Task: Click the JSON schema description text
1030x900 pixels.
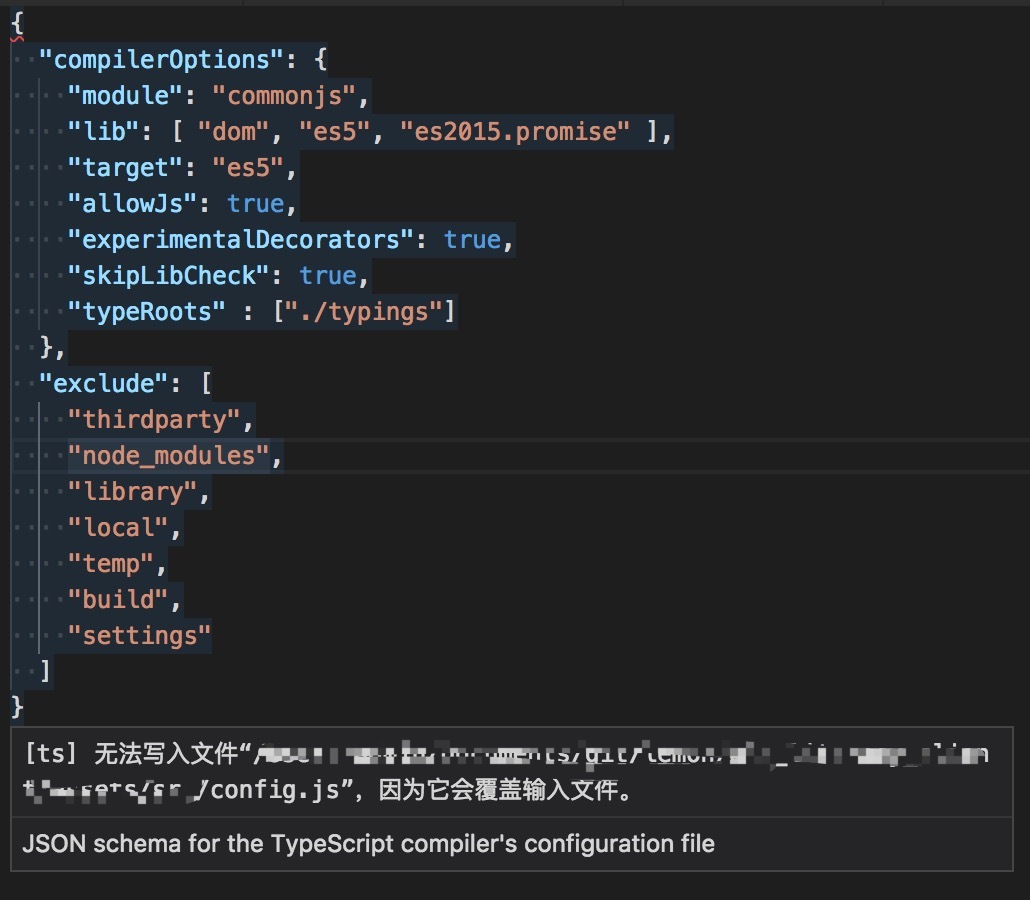Action: [x=368, y=844]
